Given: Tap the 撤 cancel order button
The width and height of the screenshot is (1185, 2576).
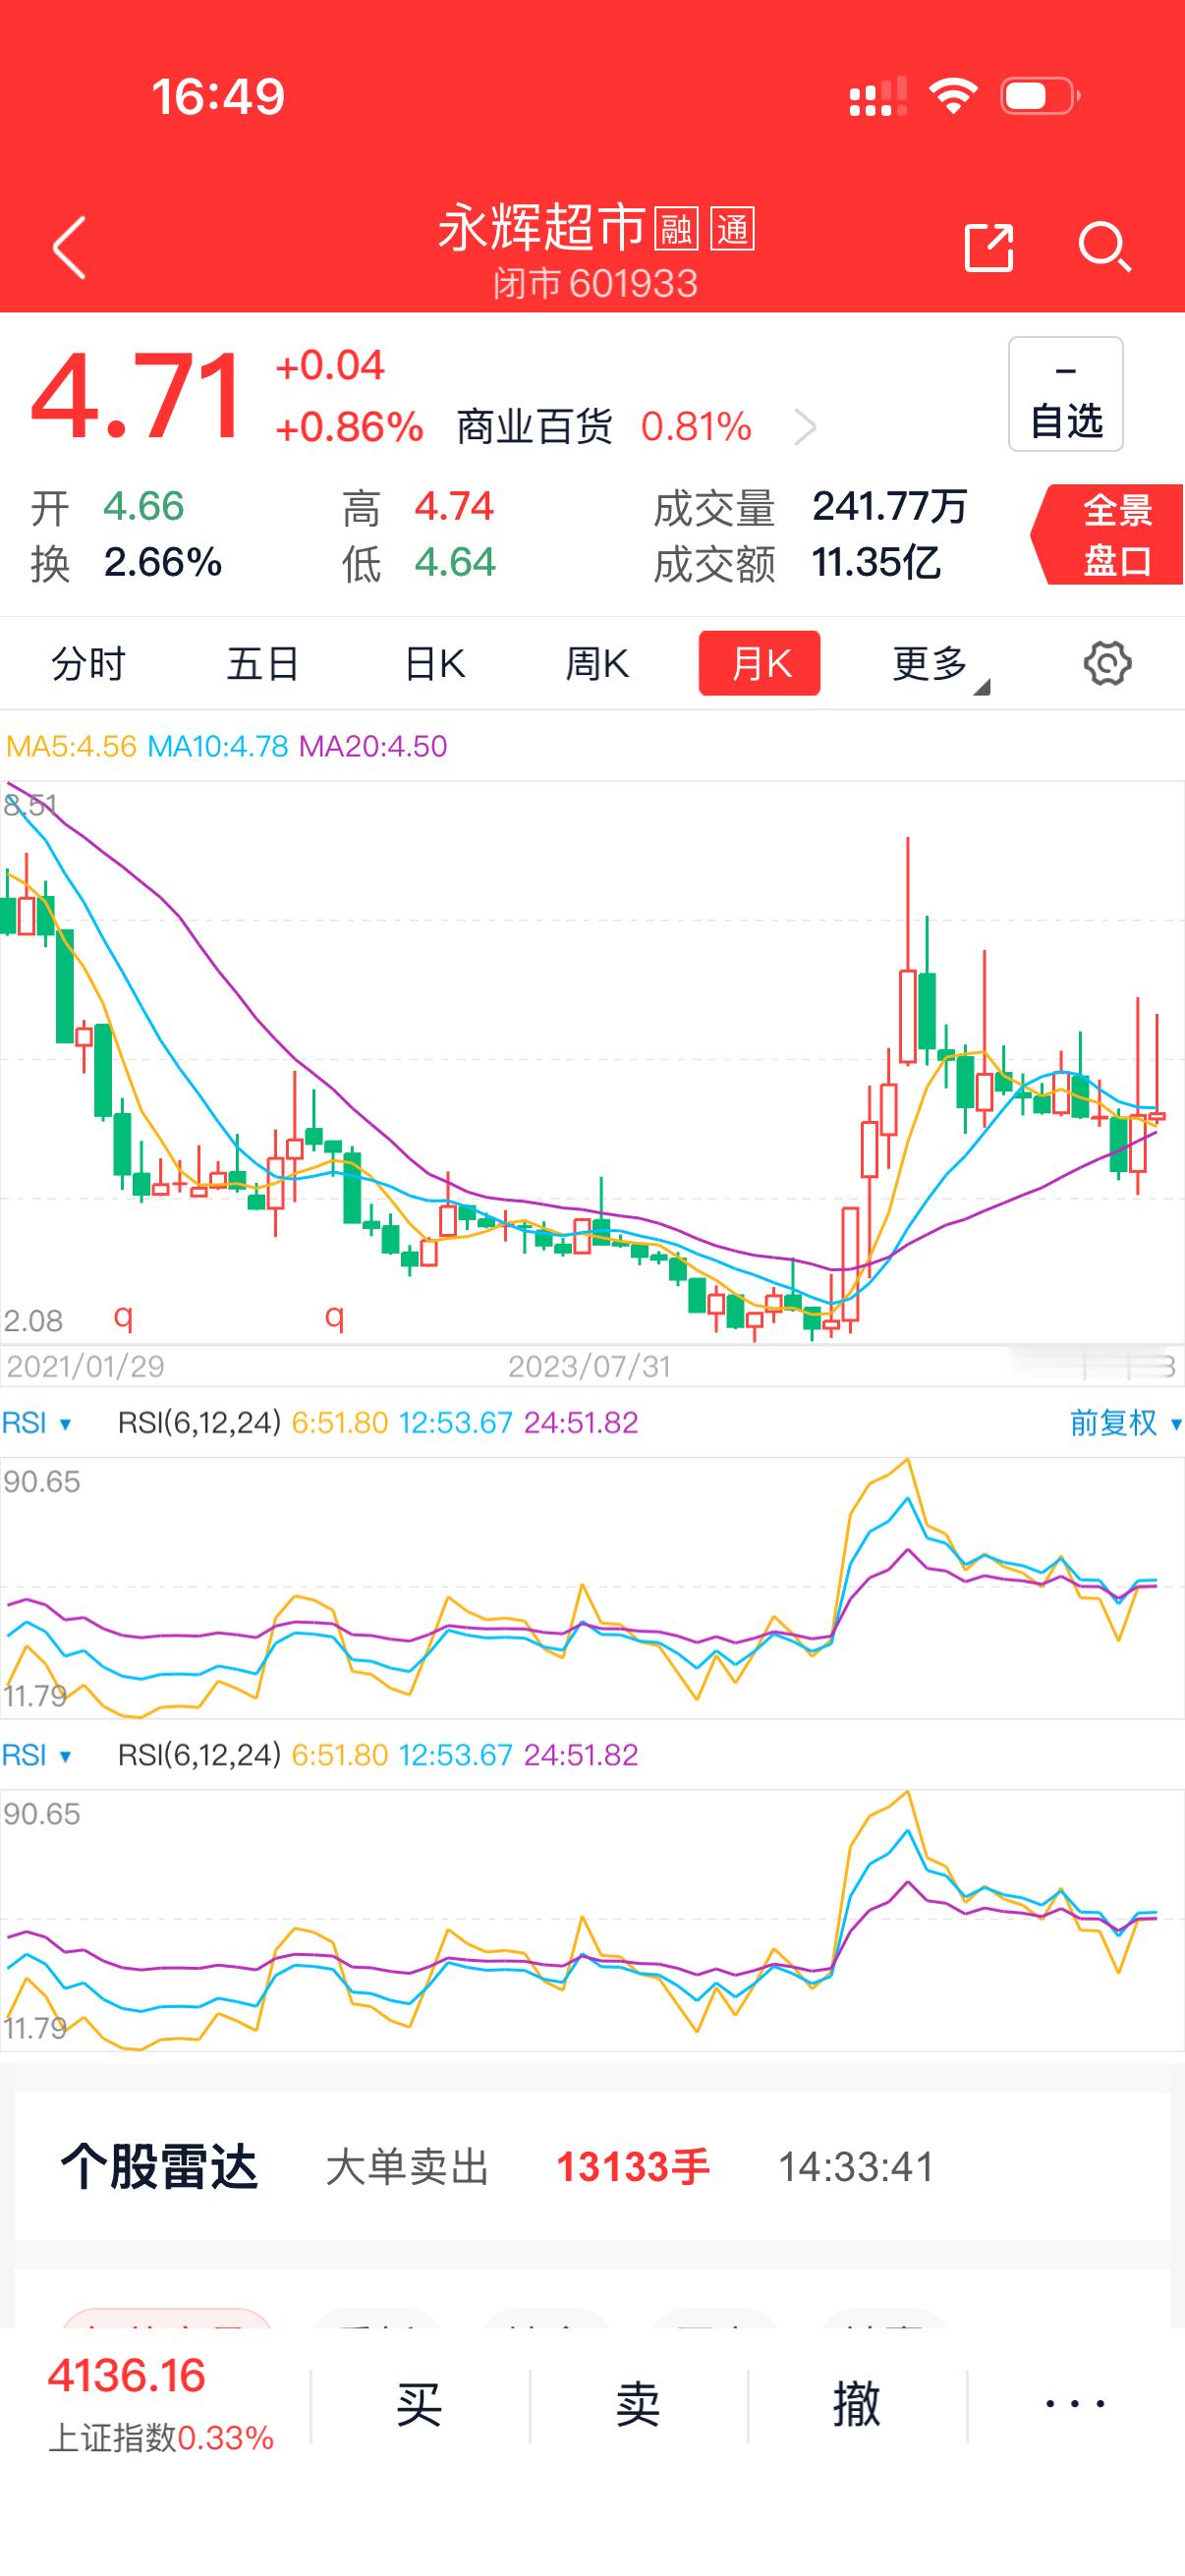Looking at the screenshot, I should (857, 2404).
